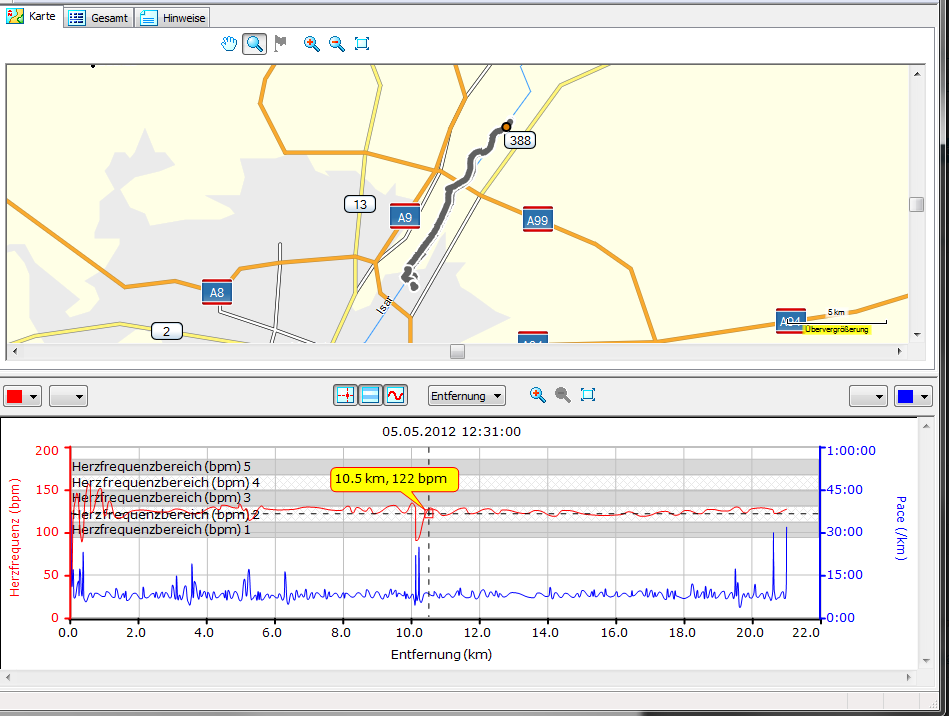This screenshot has width=949, height=716.
Task: Toggle the chart crosshair cursor button
Action: [345, 396]
